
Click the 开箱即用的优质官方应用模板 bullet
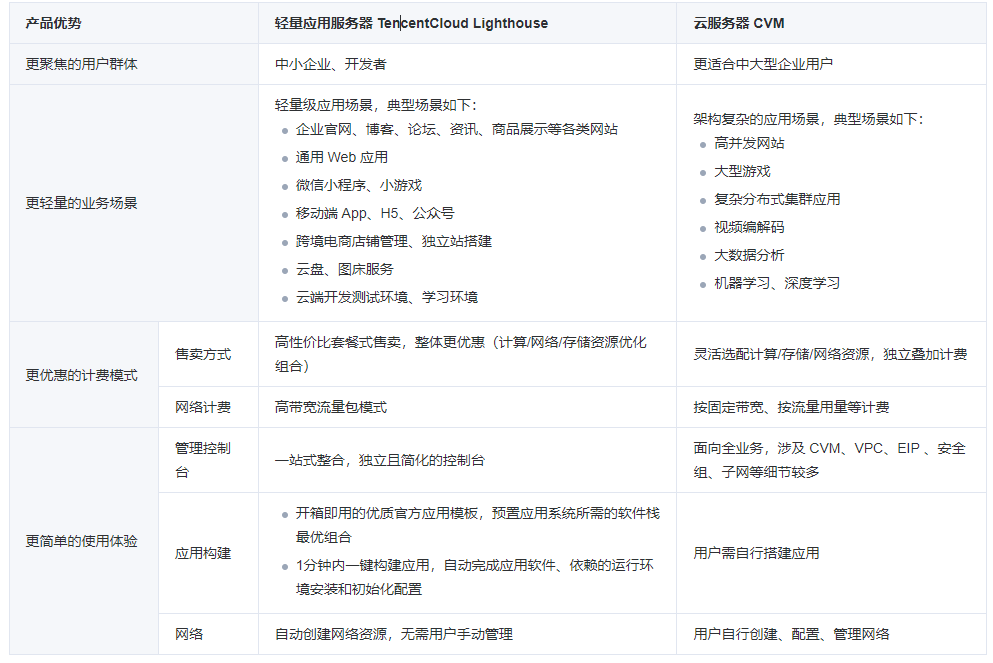tap(478, 525)
